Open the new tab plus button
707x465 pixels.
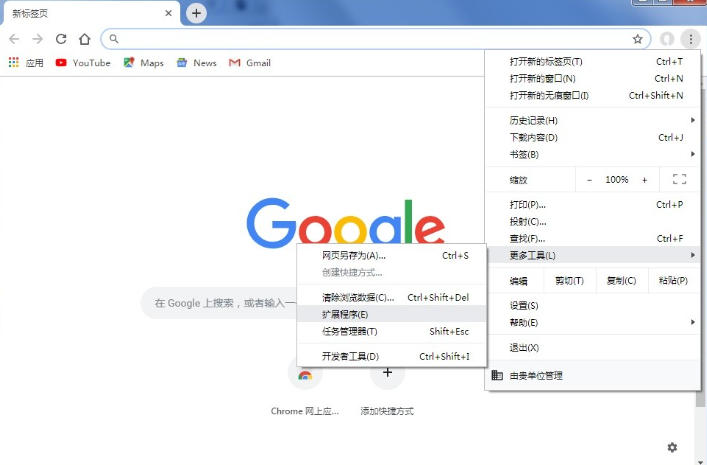click(x=197, y=13)
